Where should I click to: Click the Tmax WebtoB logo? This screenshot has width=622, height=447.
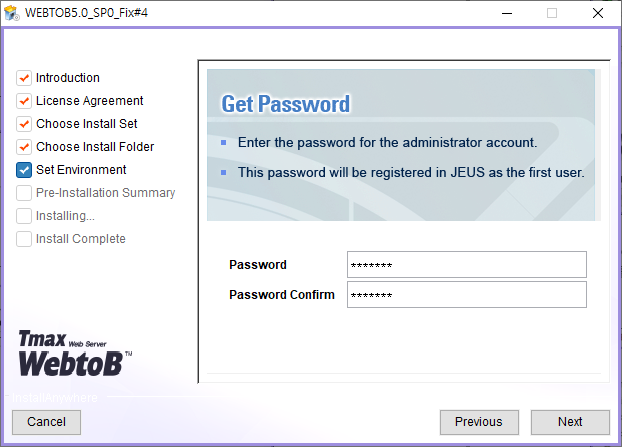pyautogui.click(x=75, y=353)
